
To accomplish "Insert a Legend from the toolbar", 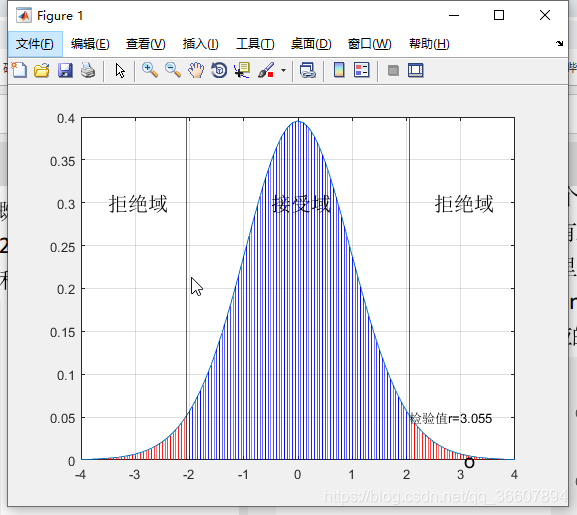I will click(362, 70).
